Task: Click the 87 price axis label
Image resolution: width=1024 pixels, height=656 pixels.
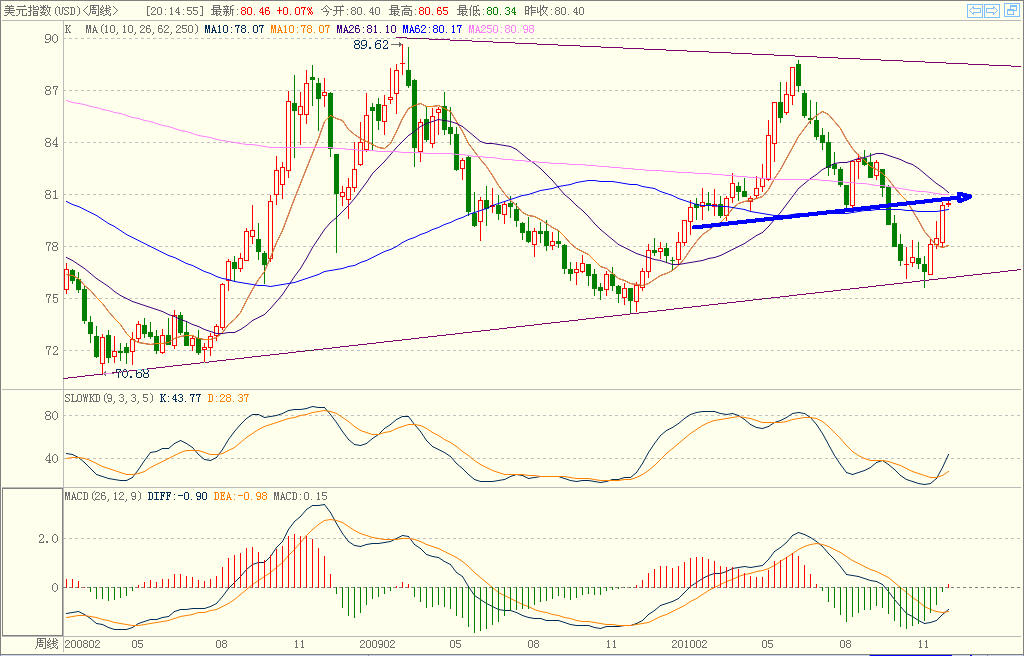Action: coord(52,91)
